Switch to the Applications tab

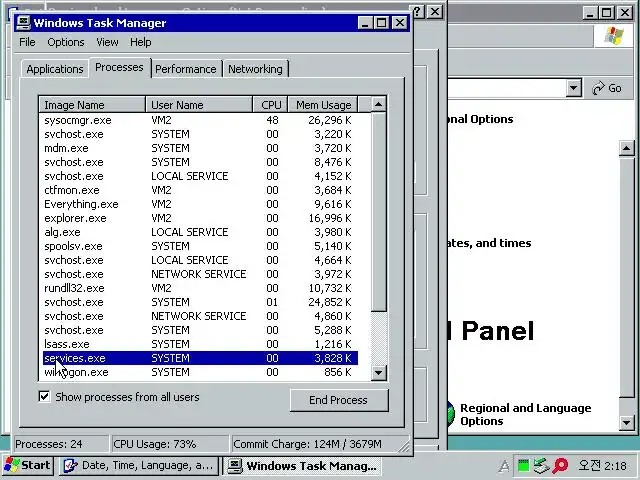(55, 69)
